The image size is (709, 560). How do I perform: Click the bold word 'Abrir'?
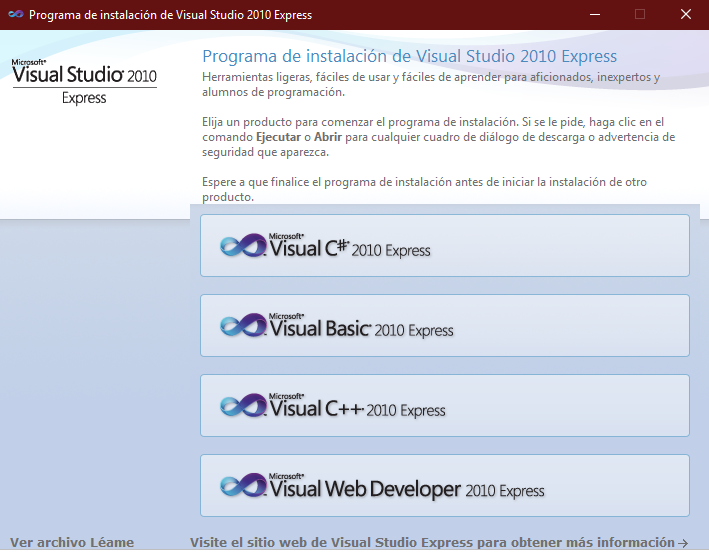[x=328, y=137]
